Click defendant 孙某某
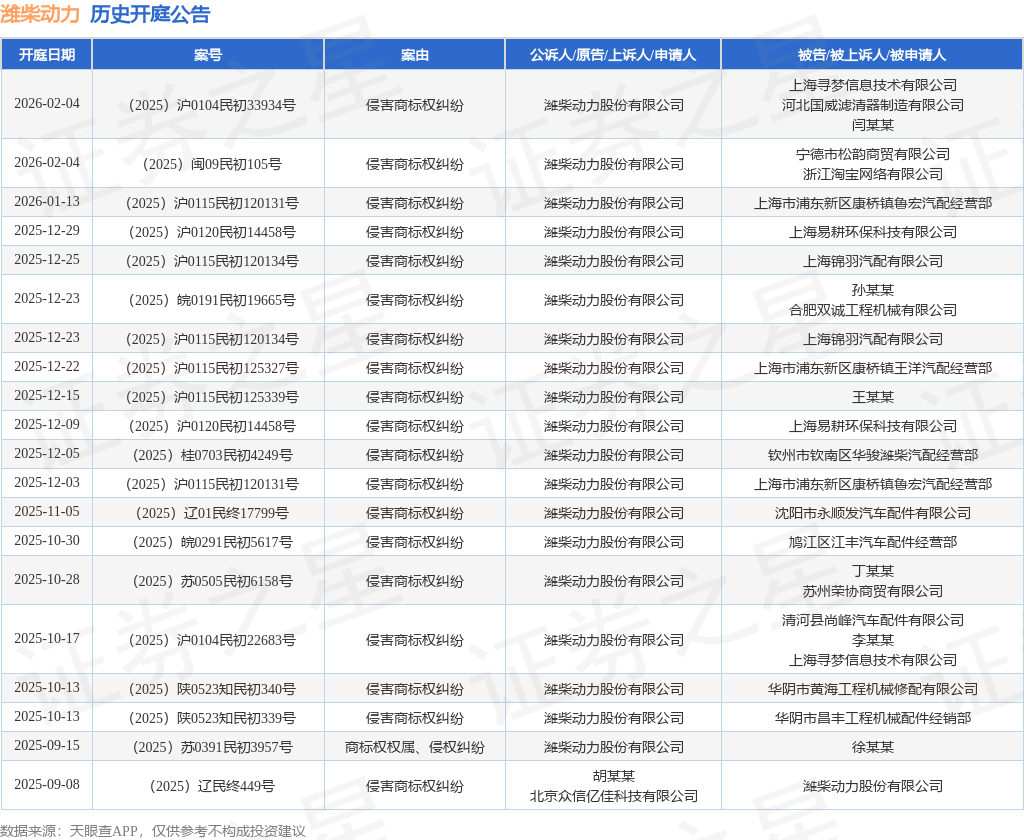Viewport: 1024px width, 840px height. pyautogui.click(x=873, y=290)
